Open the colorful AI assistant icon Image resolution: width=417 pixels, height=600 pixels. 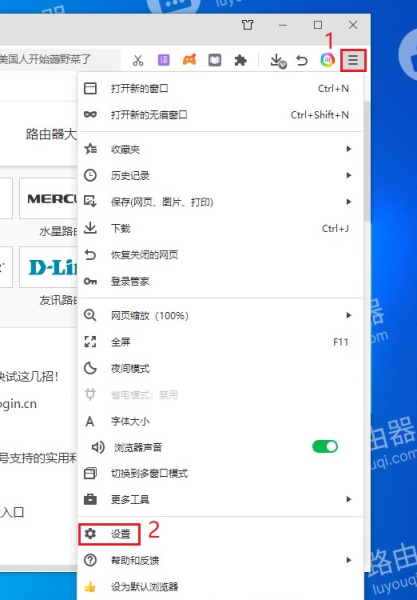327,60
